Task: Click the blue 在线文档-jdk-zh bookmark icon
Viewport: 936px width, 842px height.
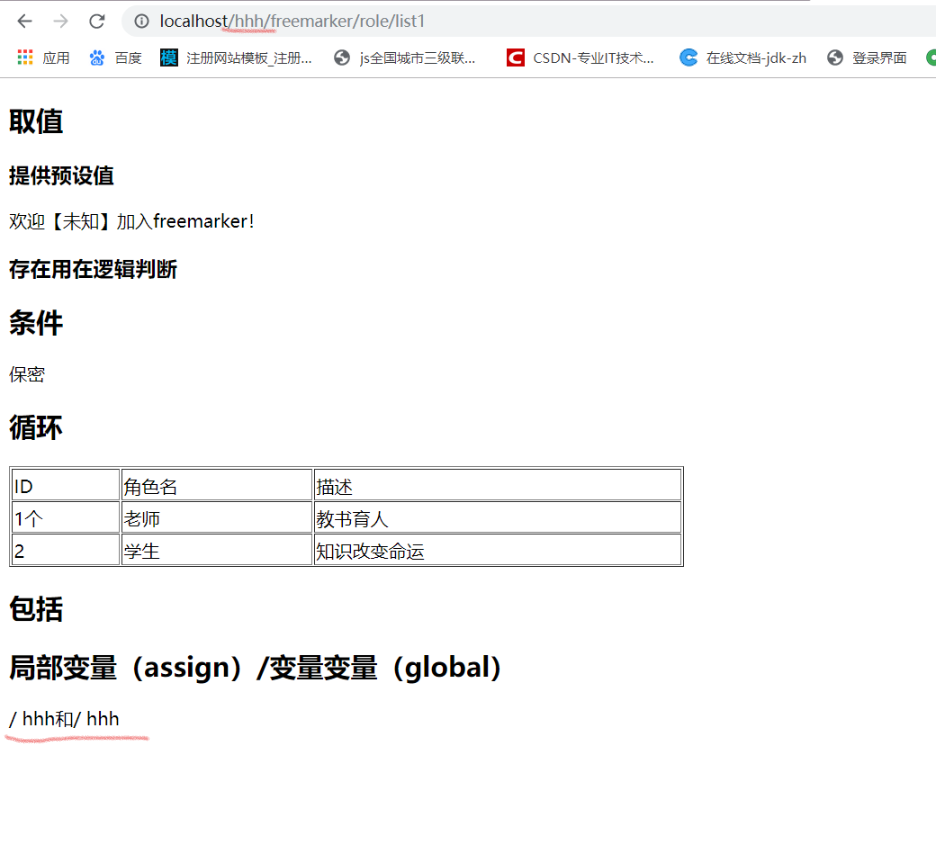Action: pos(688,57)
